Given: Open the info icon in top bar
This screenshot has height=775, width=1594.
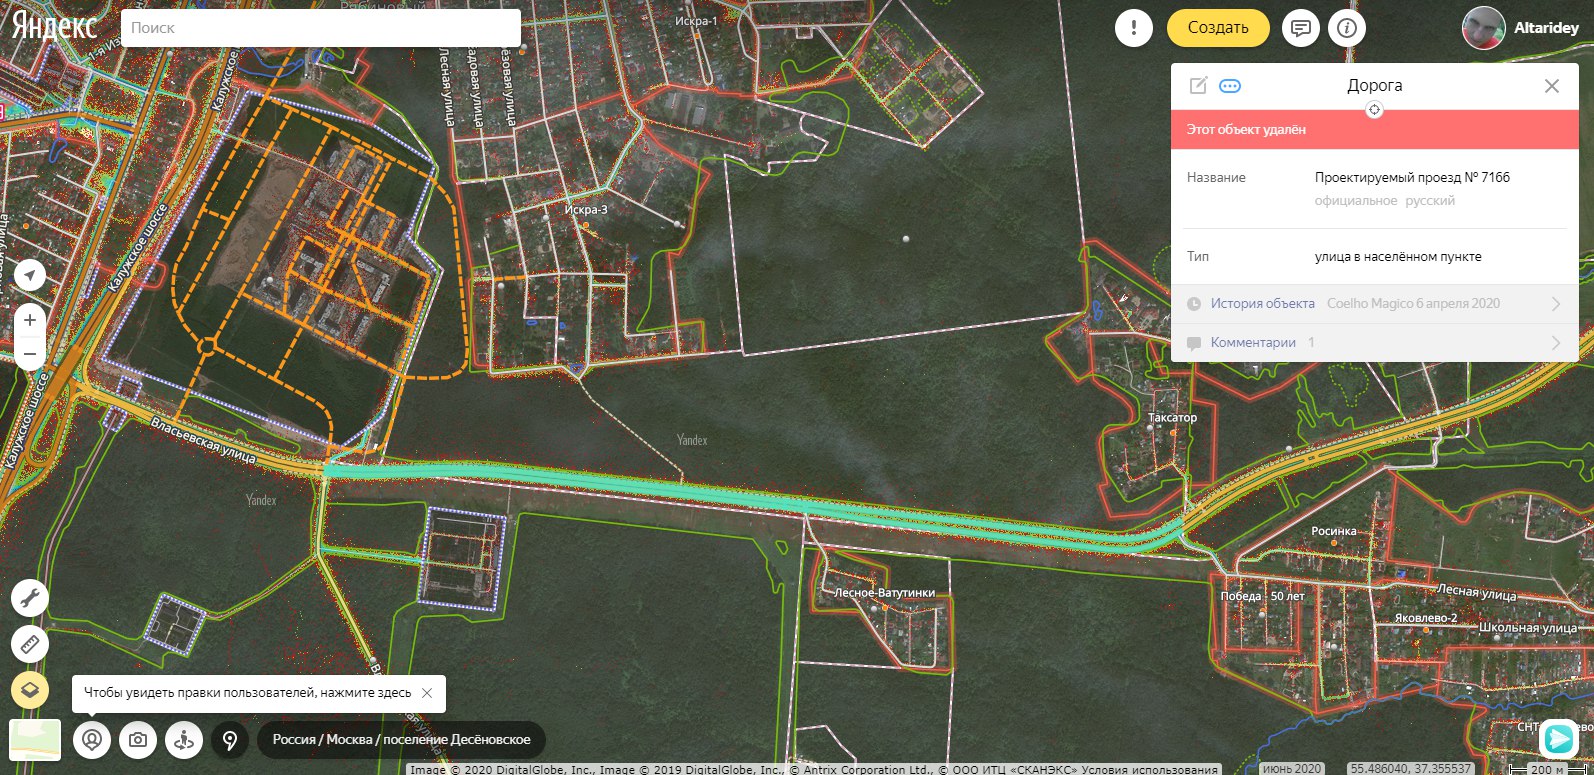Looking at the screenshot, I should [1347, 28].
